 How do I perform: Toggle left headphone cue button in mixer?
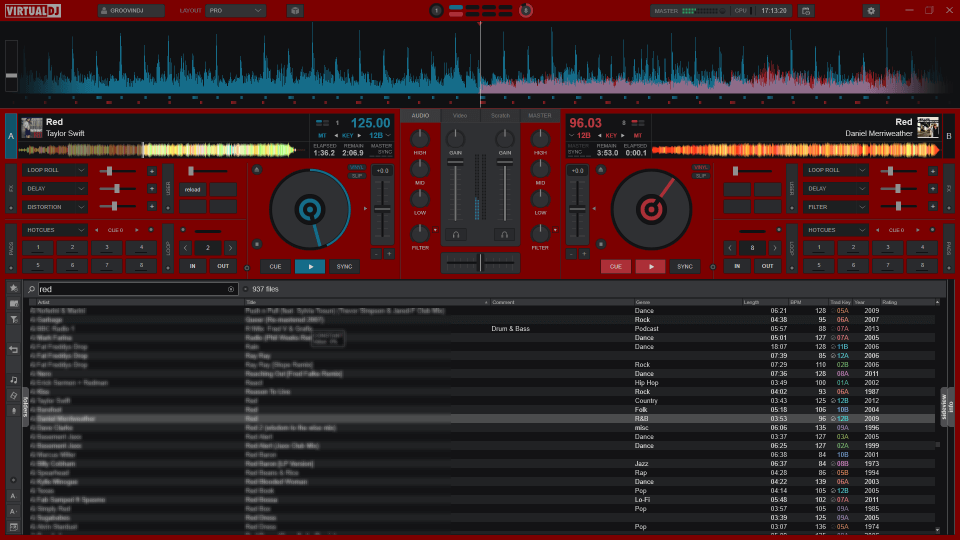[456, 234]
